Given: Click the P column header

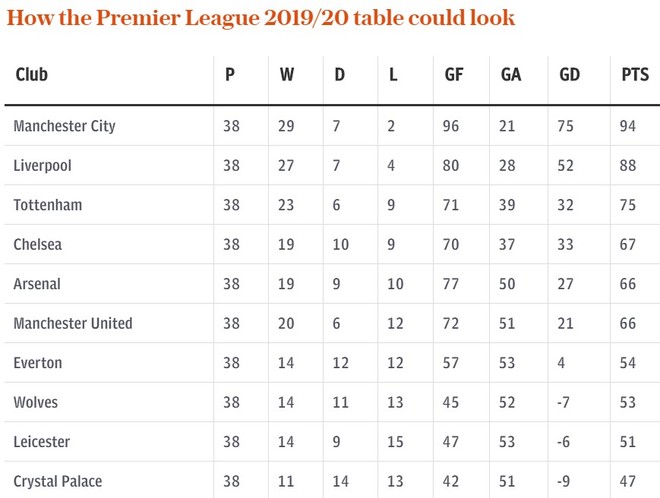Looking at the screenshot, I should [x=229, y=75].
